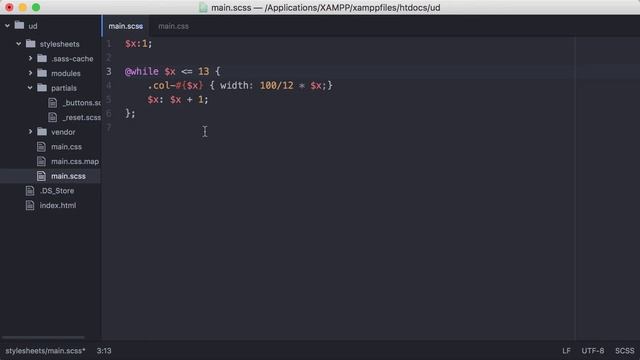The height and width of the screenshot is (360, 640).
Task: Select the vendor folder label
Action: 63,132
